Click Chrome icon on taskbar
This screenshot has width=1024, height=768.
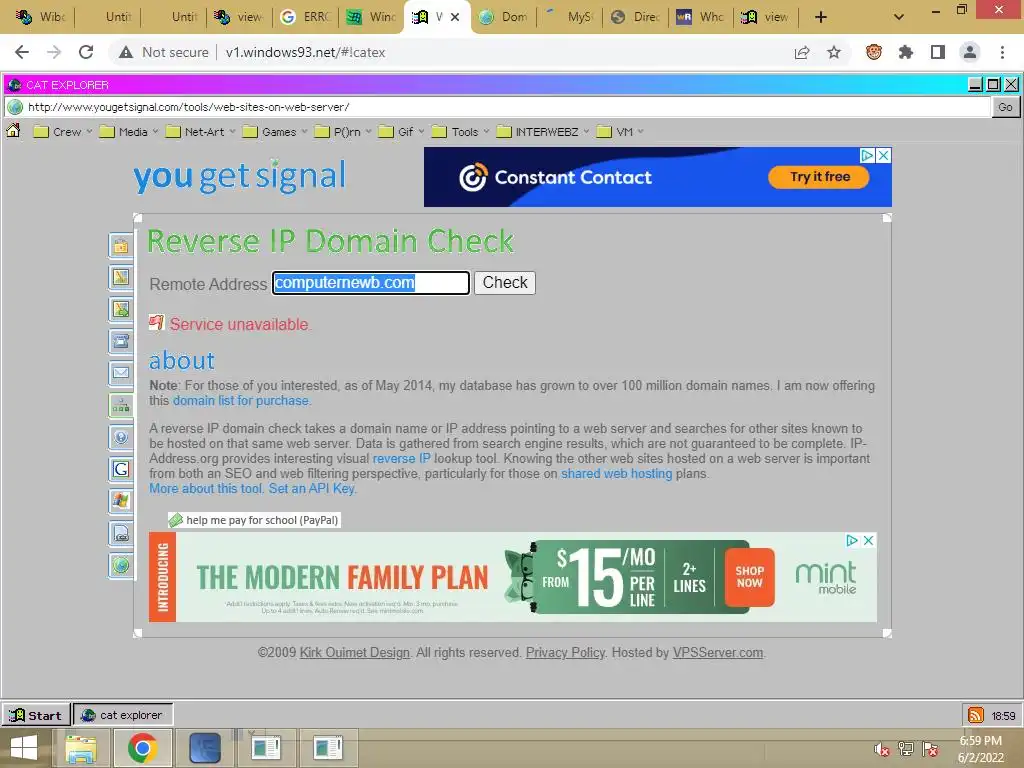[x=142, y=748]
